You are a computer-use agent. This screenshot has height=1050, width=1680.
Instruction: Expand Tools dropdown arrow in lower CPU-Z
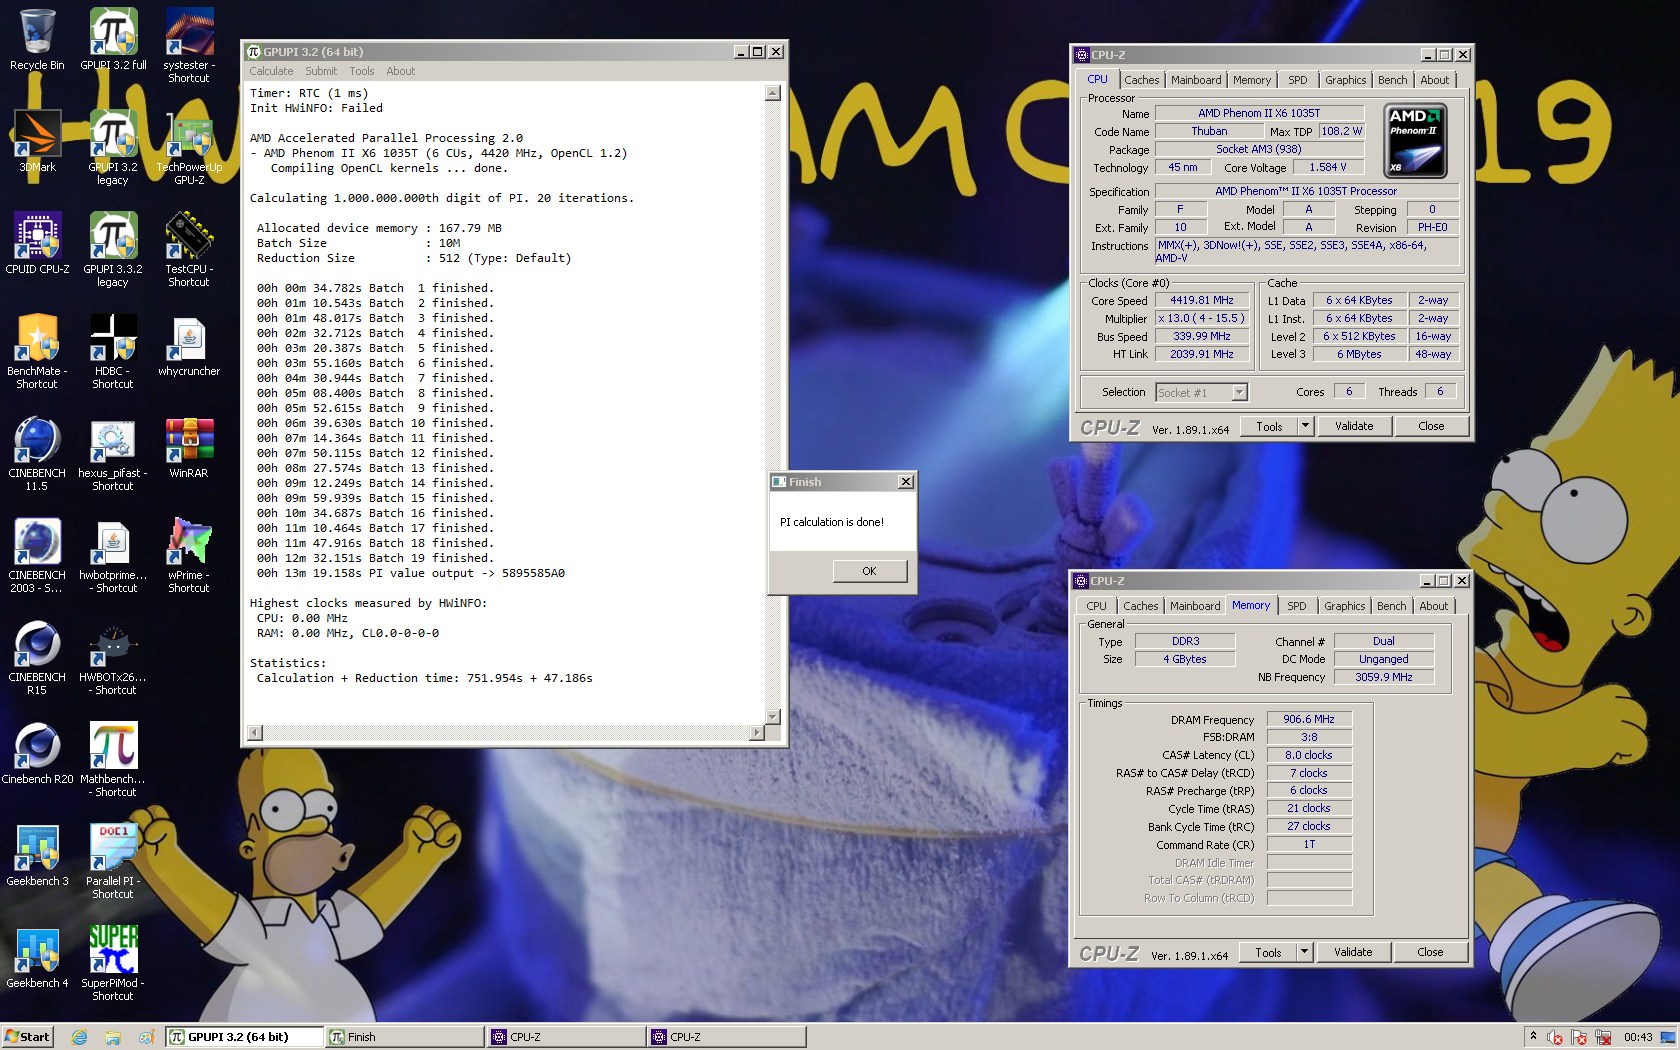(1303, 952)
